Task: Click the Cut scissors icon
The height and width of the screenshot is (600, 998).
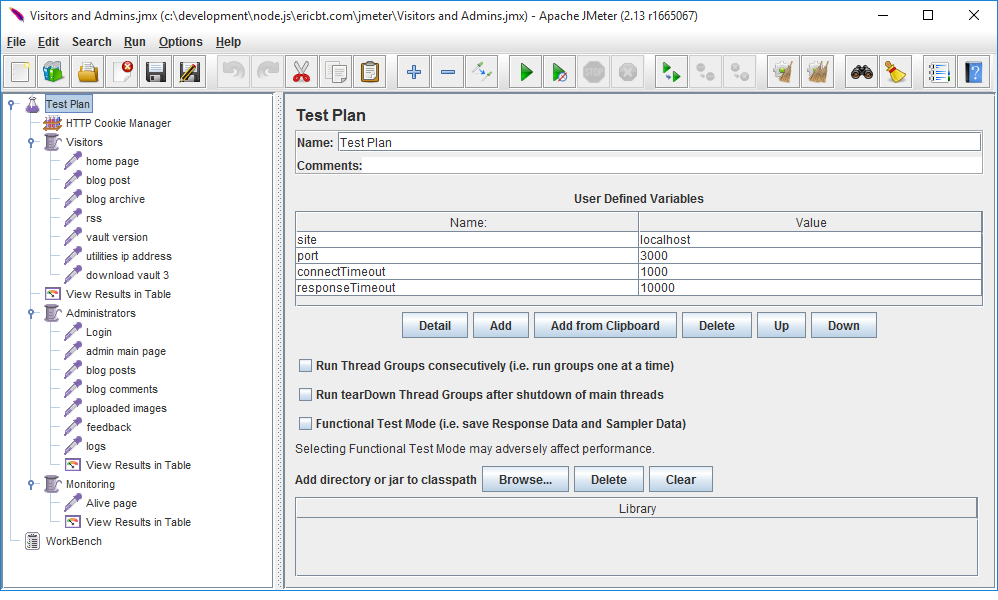Action: click(x=302, y=72)
